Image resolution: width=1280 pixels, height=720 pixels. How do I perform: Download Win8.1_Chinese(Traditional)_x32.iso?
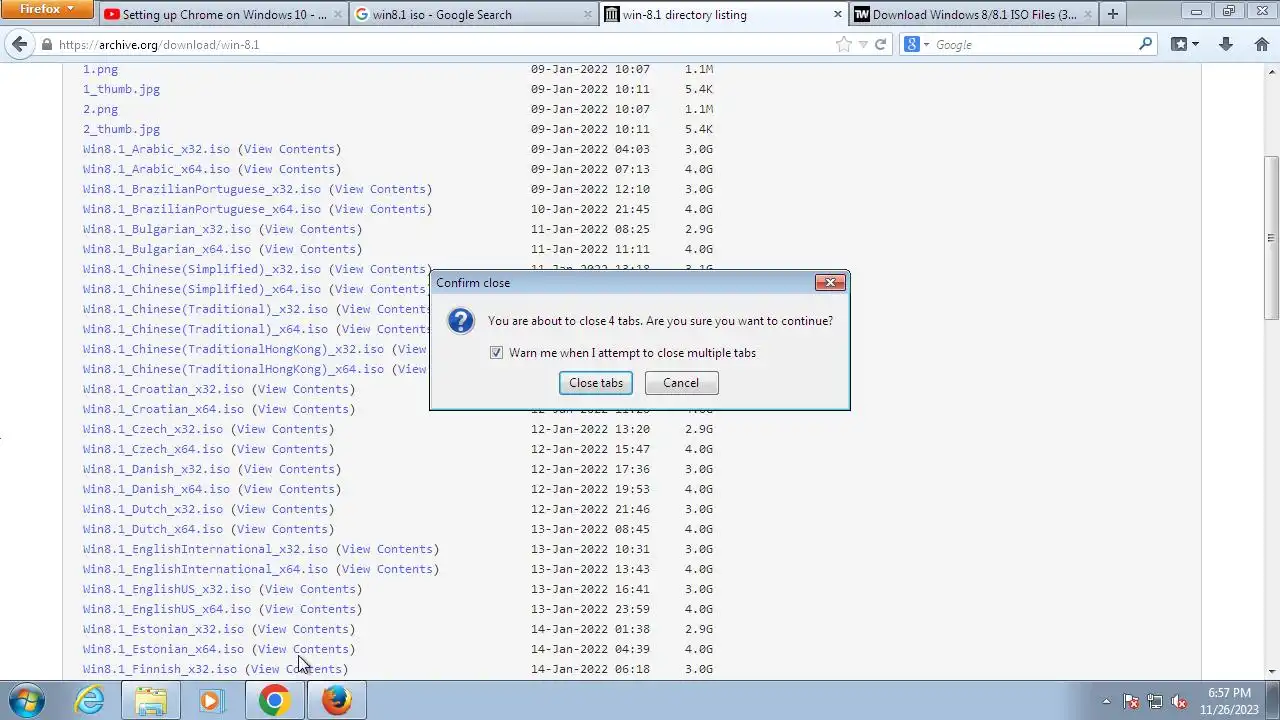[x=205, y=309]
